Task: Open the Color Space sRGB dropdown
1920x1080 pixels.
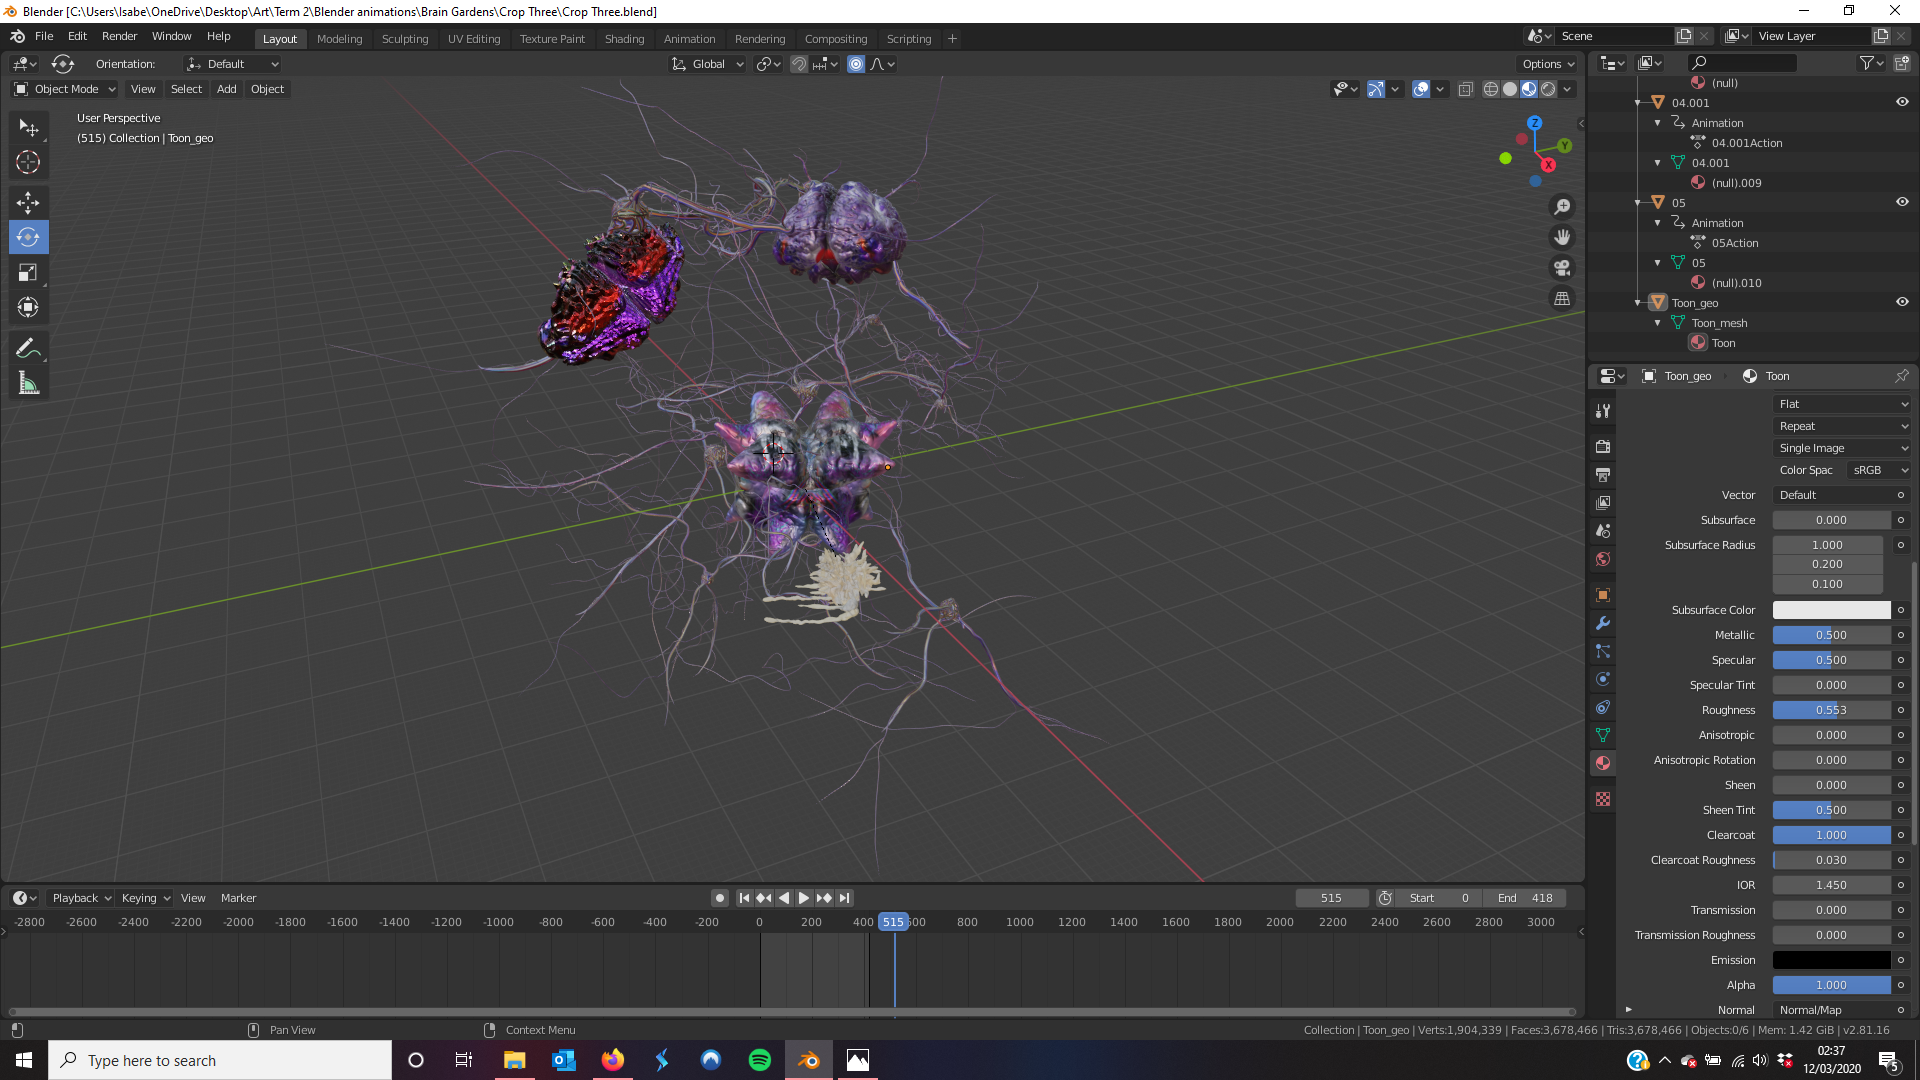Action: point(1878,470)
